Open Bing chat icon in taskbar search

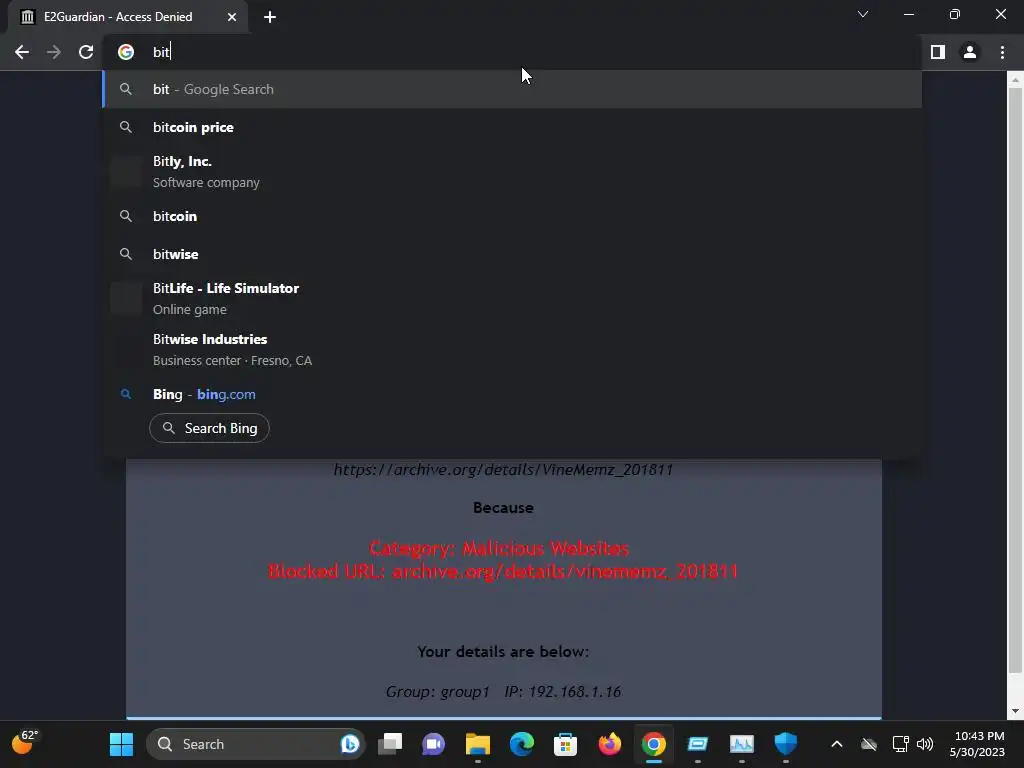(x=350, y=744)
